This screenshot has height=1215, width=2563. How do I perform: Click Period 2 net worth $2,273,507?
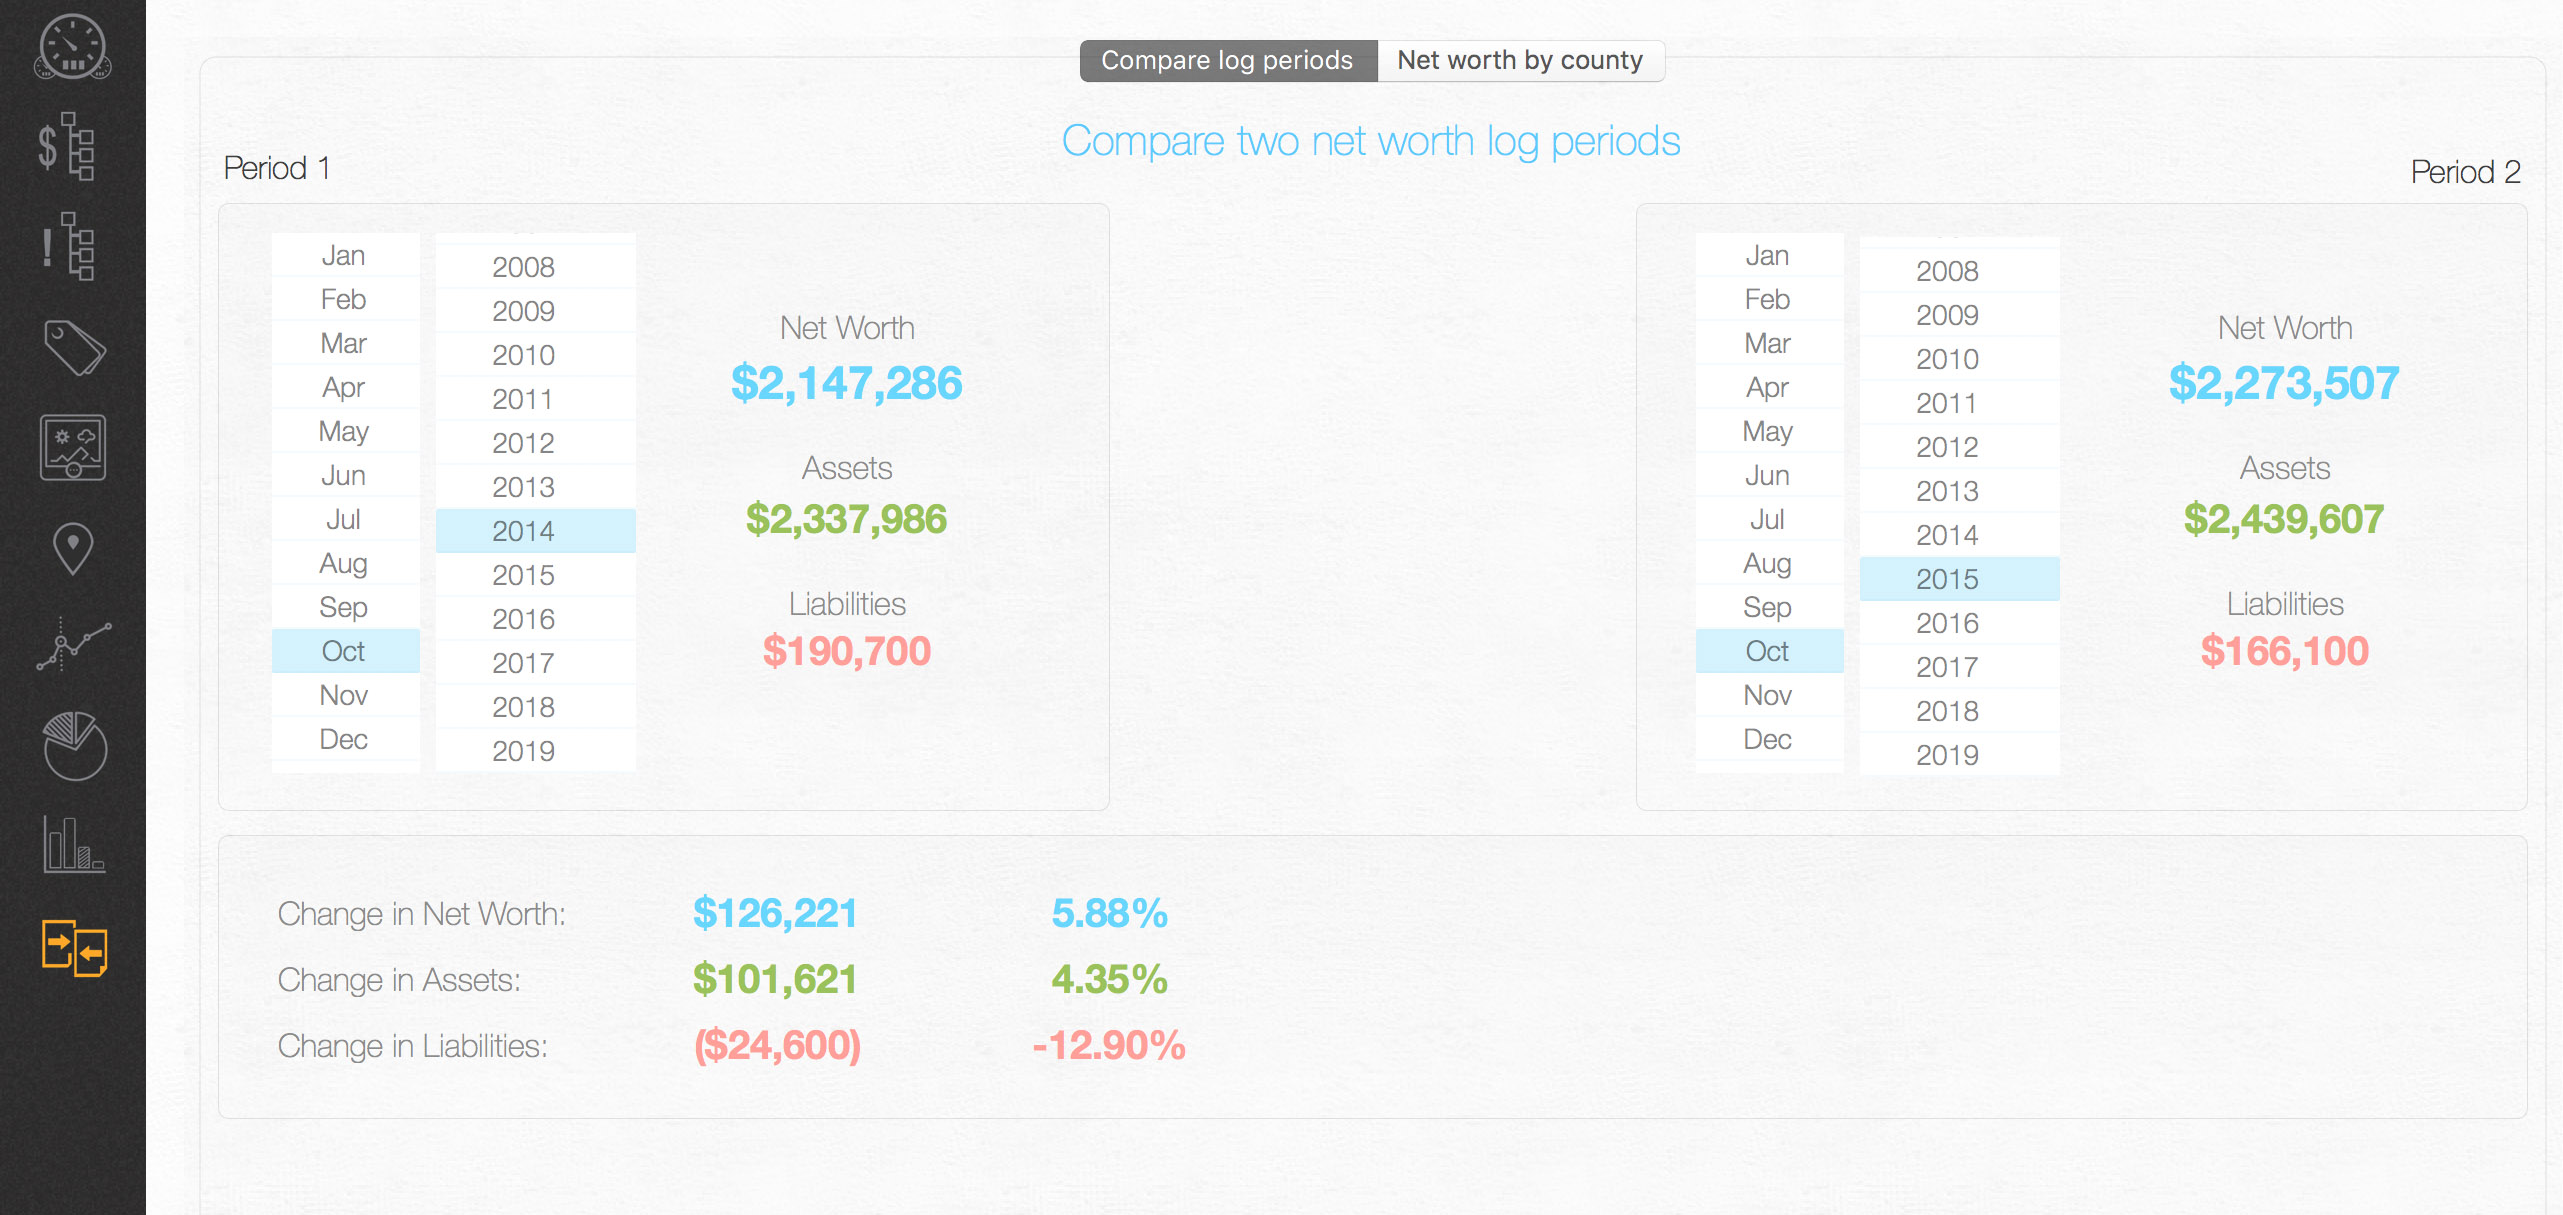(x=2284, y=384)
